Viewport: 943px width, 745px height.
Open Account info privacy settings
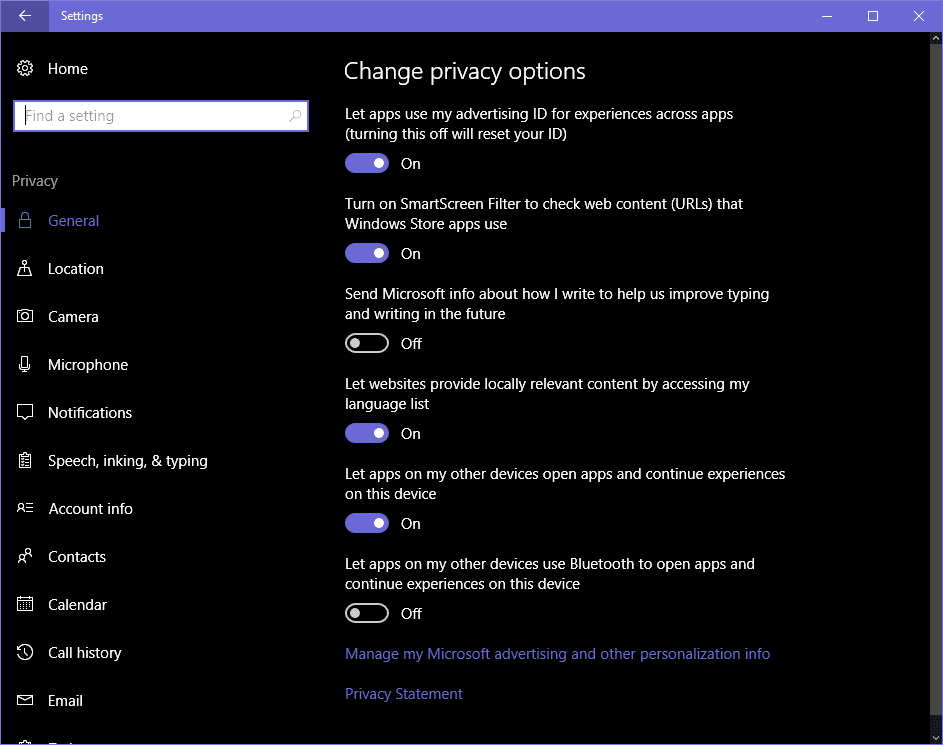[x=90, y=508]
